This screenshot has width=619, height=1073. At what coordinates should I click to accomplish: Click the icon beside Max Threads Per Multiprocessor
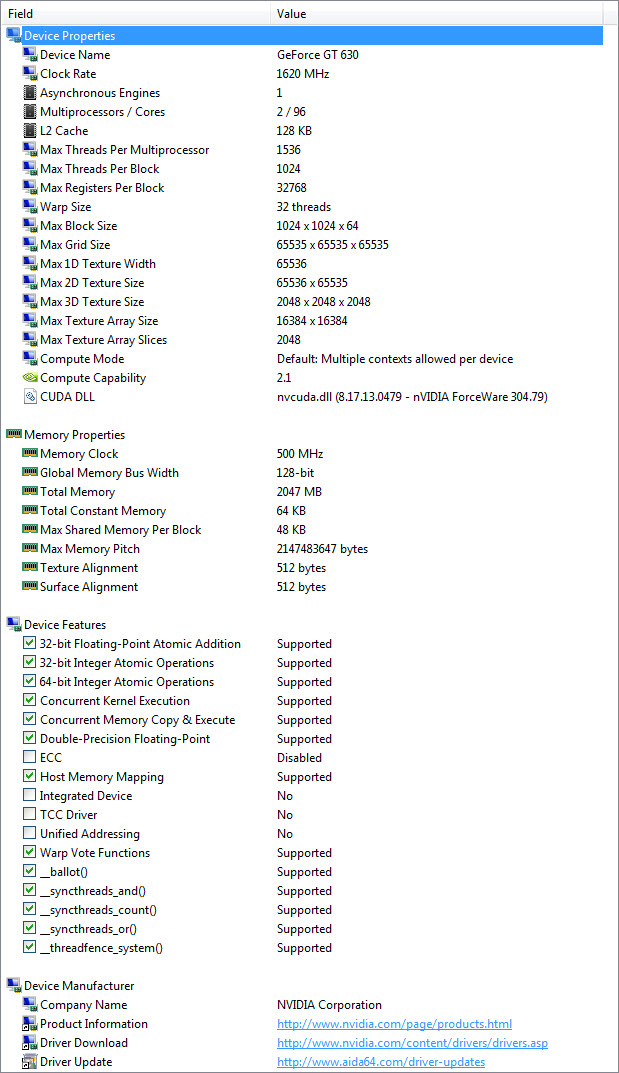point(29,150)
